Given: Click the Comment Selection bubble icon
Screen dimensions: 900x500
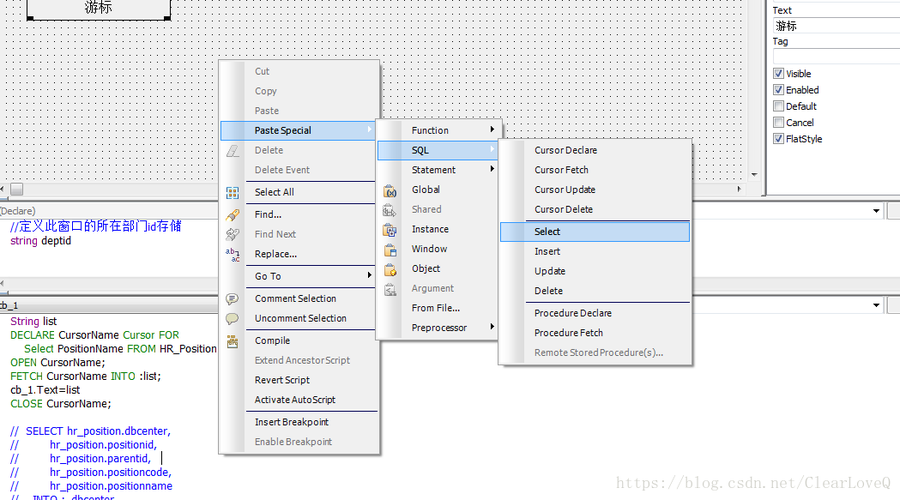Looking at the screenshot, I should [x=232, y=299].
